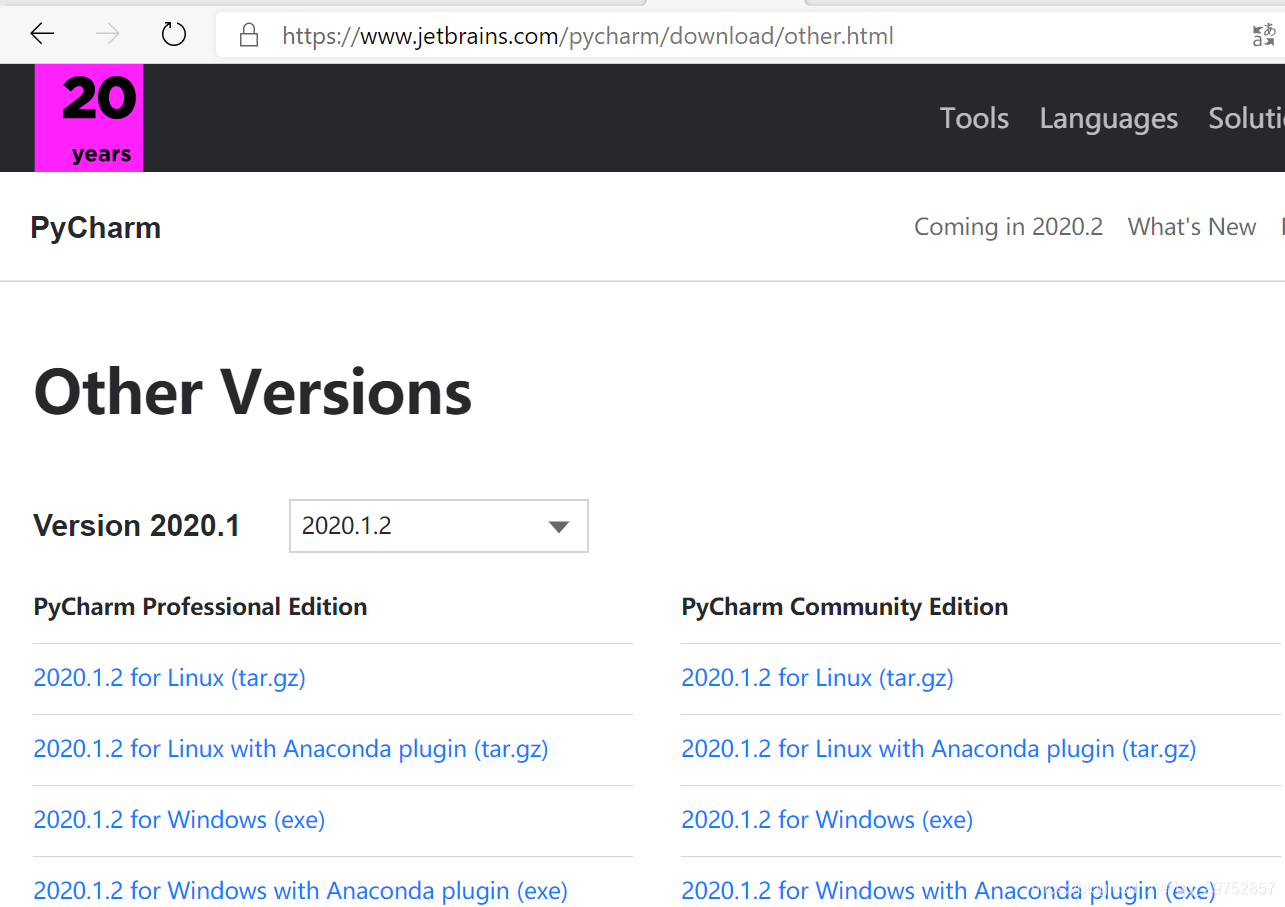This screenshot has height=907, width=1285.
Task: Go back using the browser back arrow
Action: pos(42,35)
